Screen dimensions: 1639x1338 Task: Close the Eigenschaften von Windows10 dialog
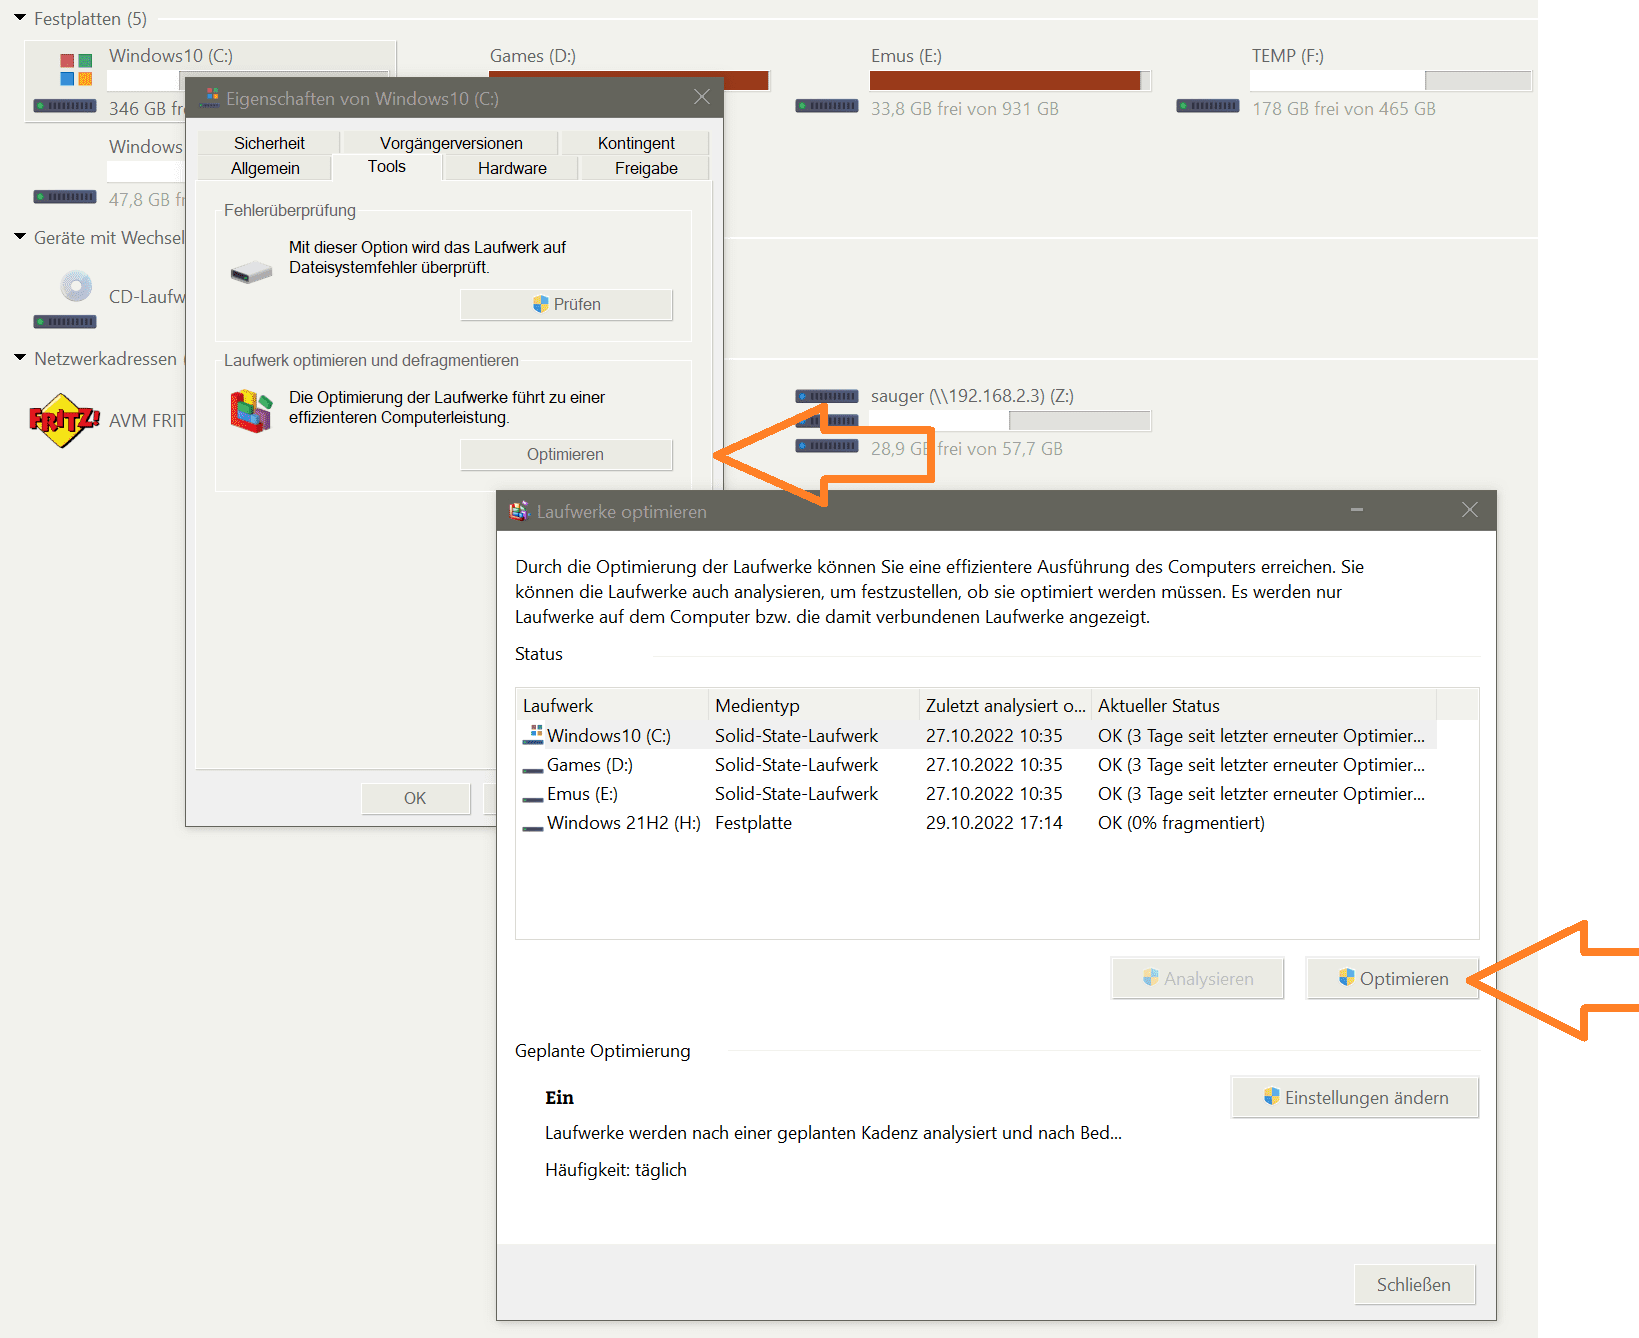coord(702,97)
